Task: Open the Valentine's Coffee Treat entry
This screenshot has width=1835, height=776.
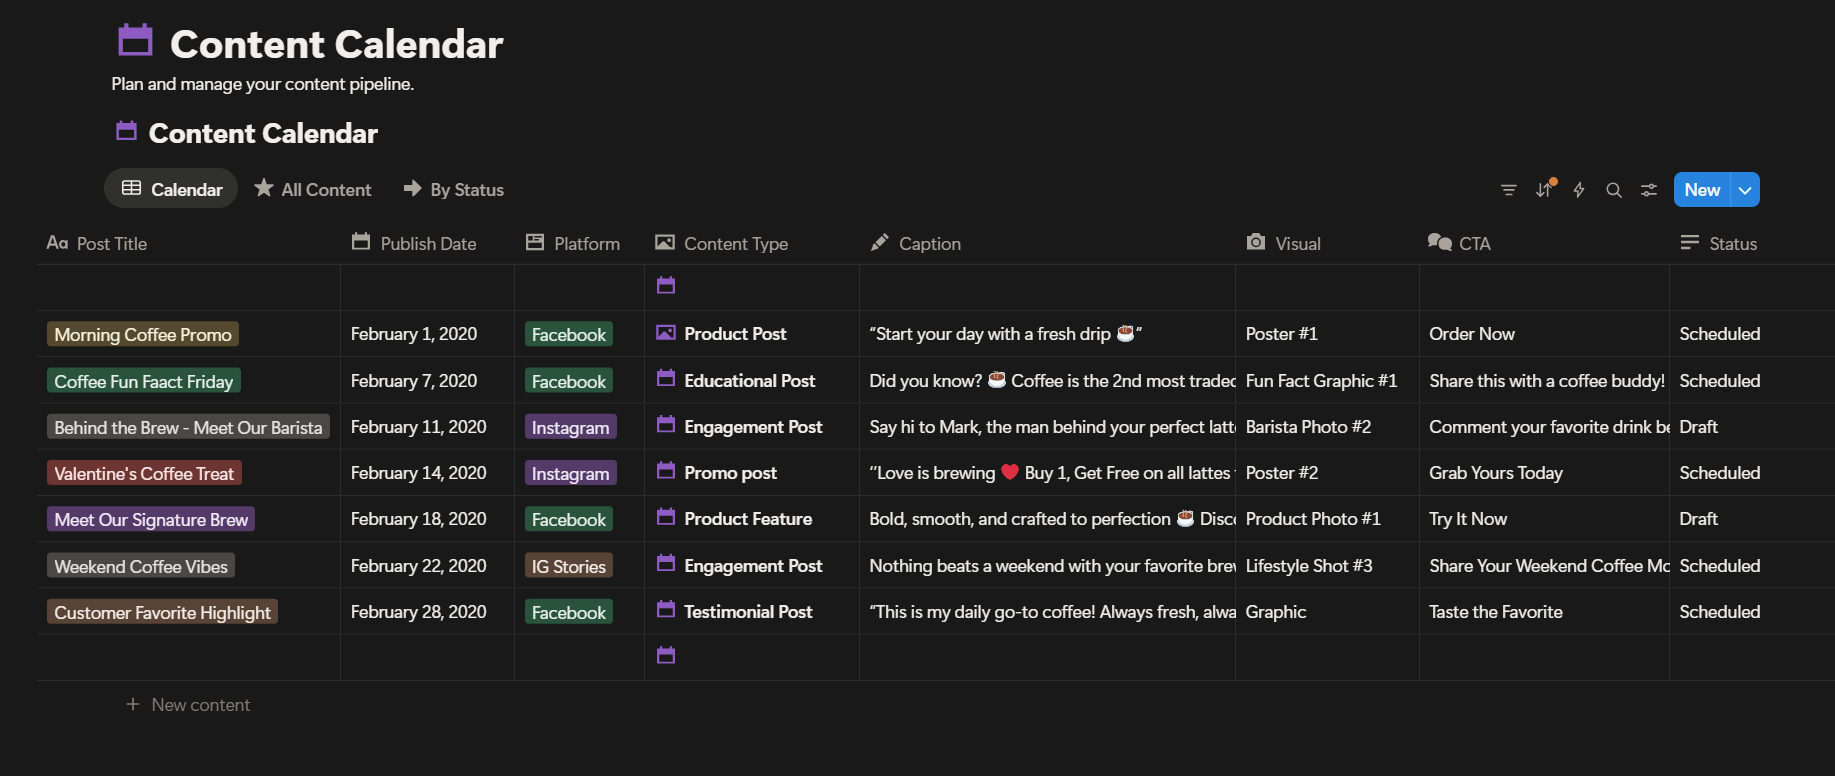Action: pos(144,473)
